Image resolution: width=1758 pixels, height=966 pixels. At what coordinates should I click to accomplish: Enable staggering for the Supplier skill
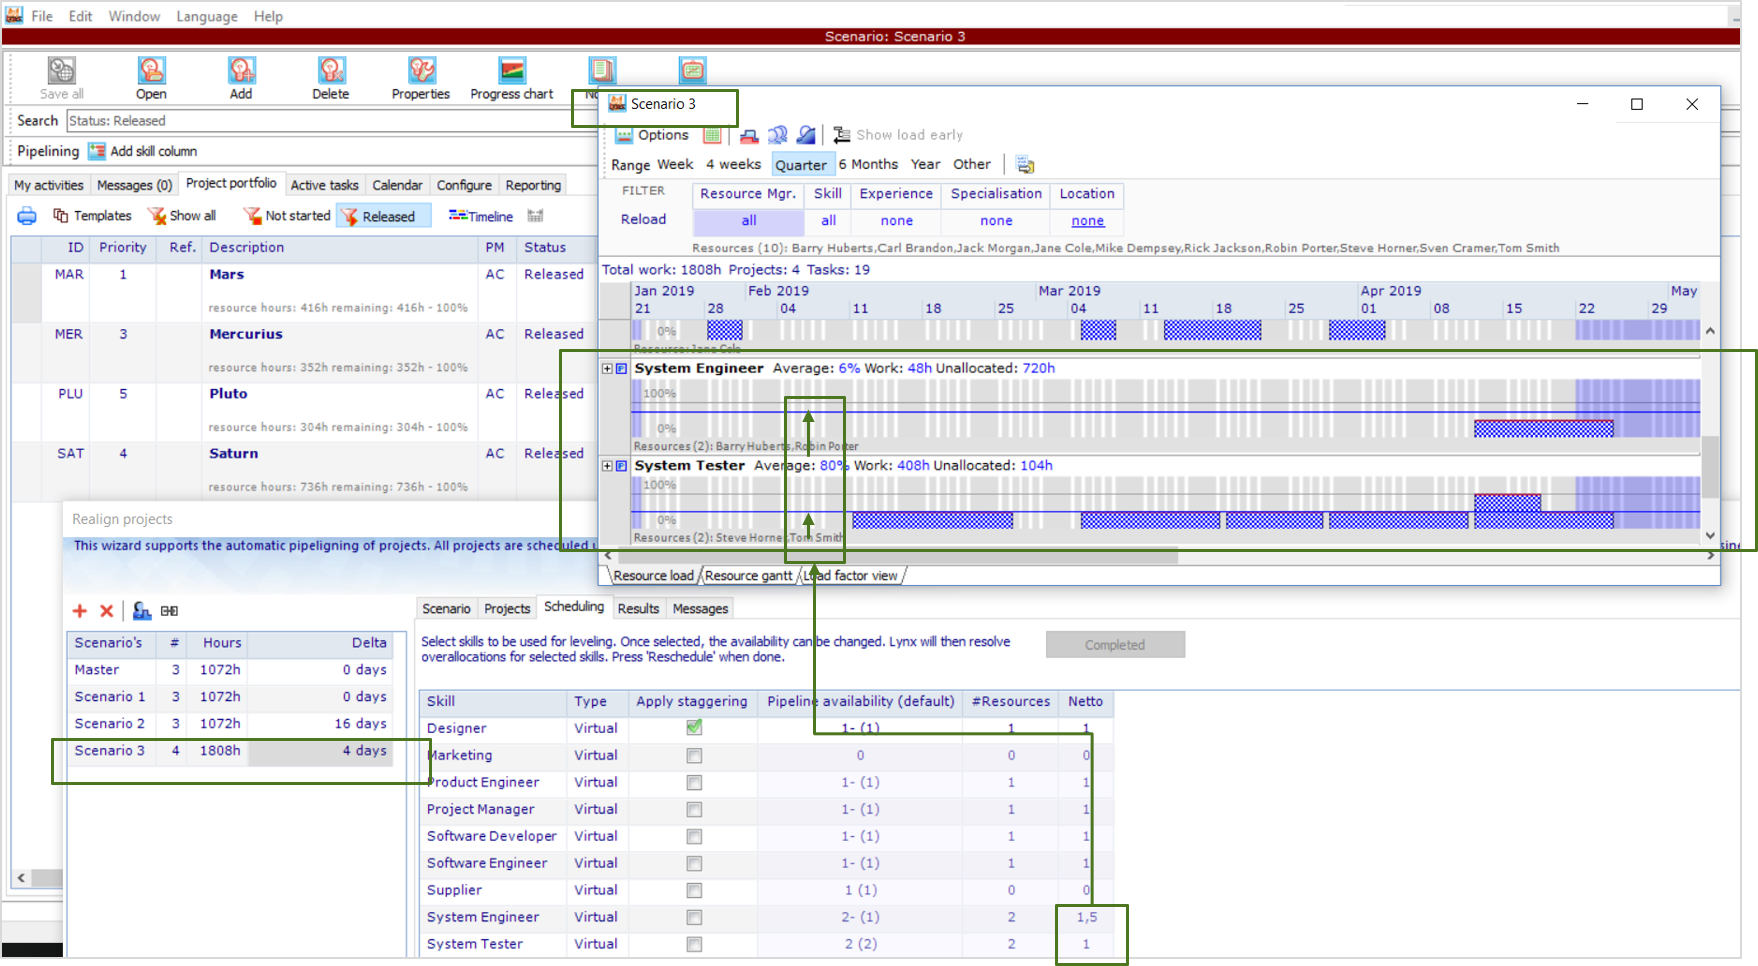pyautogui.click(x=694, y=891)
